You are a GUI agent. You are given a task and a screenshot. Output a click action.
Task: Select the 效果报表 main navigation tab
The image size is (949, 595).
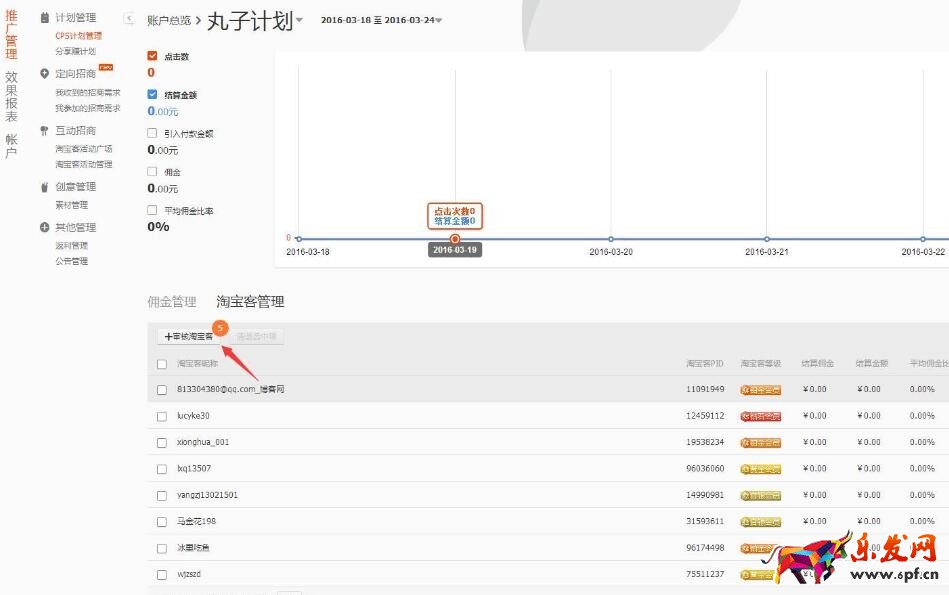tap(11, 96)
